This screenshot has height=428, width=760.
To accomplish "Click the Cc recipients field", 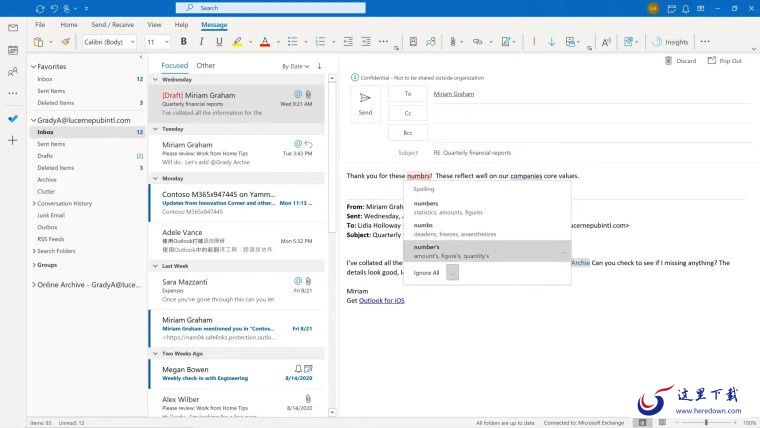I will tap(591, 113).
